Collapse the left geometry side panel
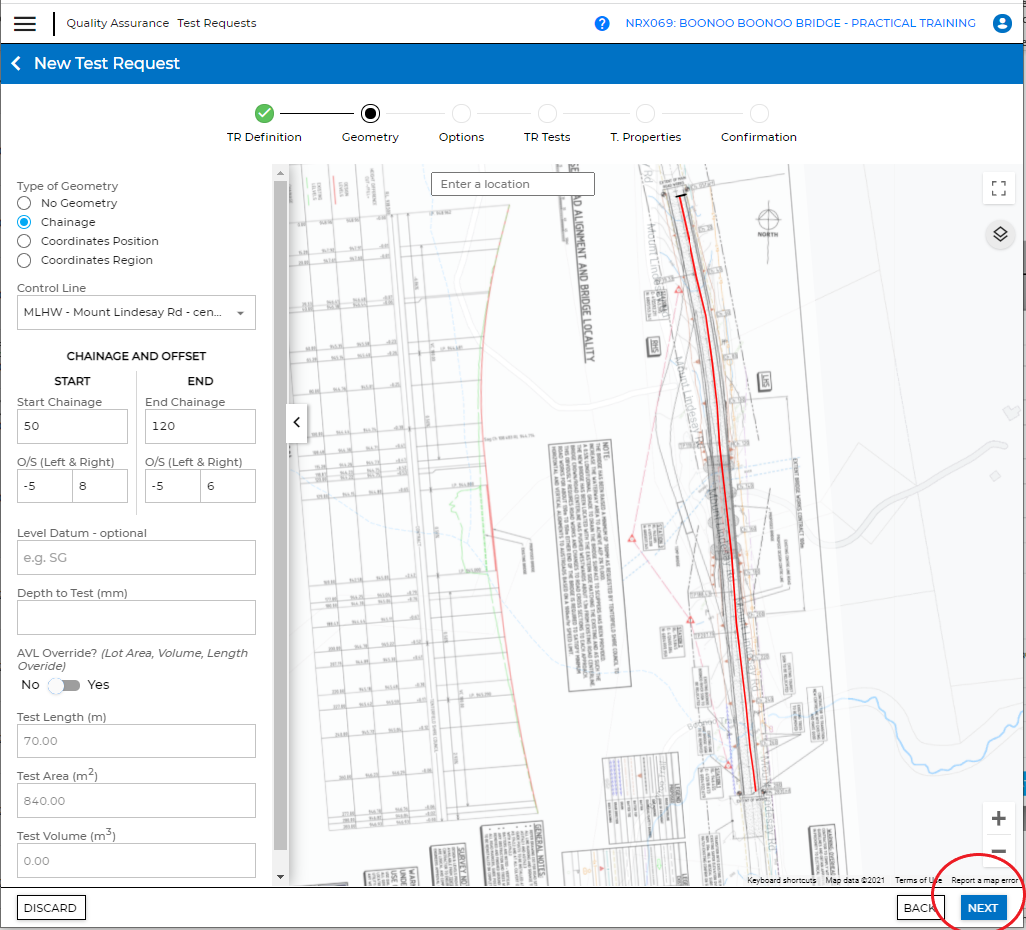The width and height of the screenshot is (1026, 930). 296,423
